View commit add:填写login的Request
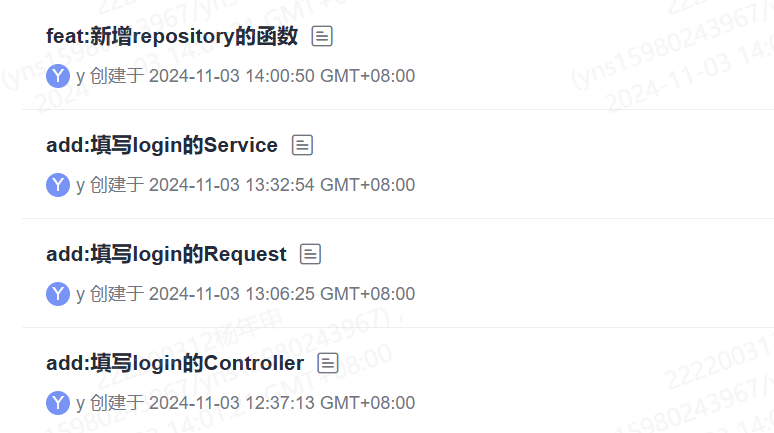 pos(166,255)
